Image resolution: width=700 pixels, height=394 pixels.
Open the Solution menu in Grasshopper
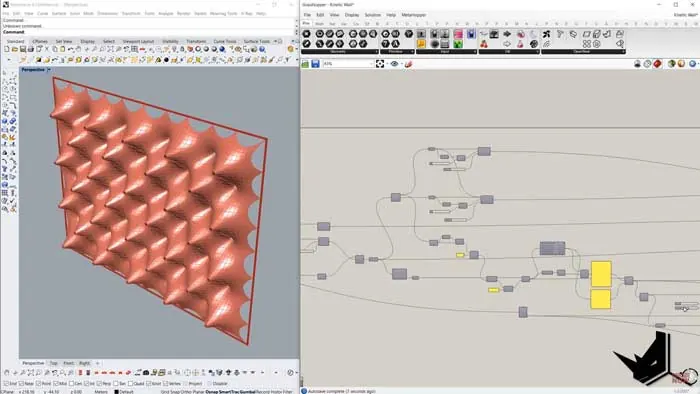coord(372,15)
